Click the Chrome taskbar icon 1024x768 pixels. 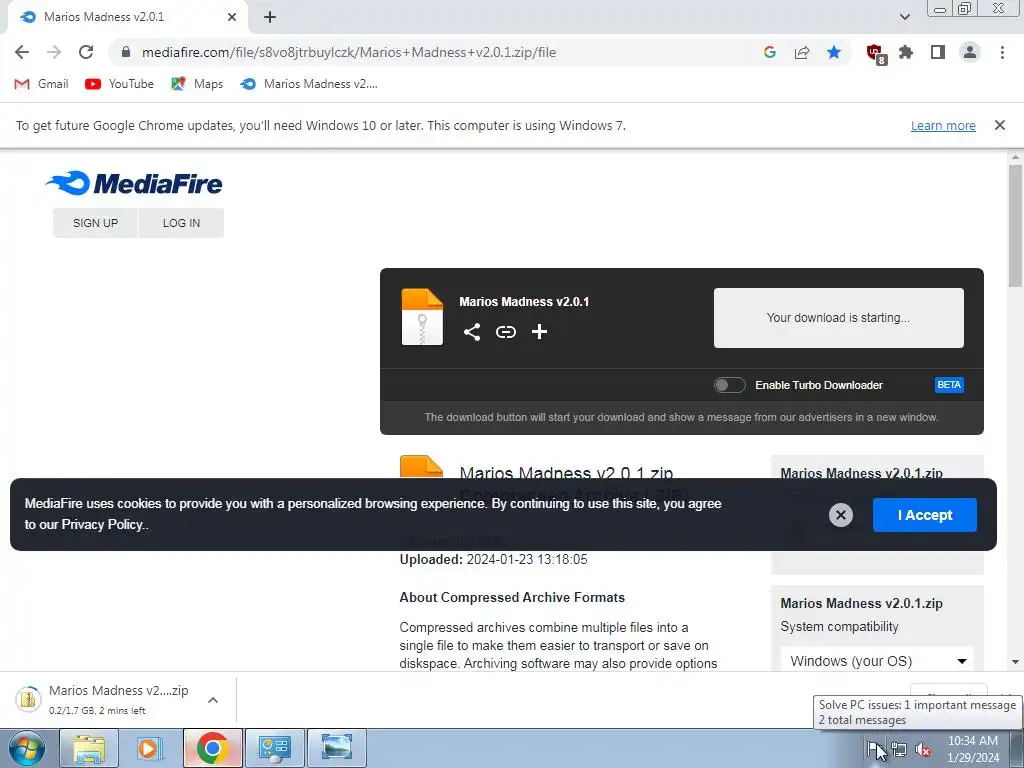coord(212,748)
